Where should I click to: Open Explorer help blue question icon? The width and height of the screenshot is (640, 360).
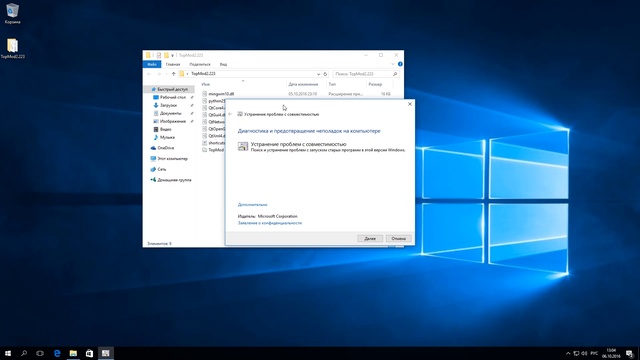pos(400,64)
